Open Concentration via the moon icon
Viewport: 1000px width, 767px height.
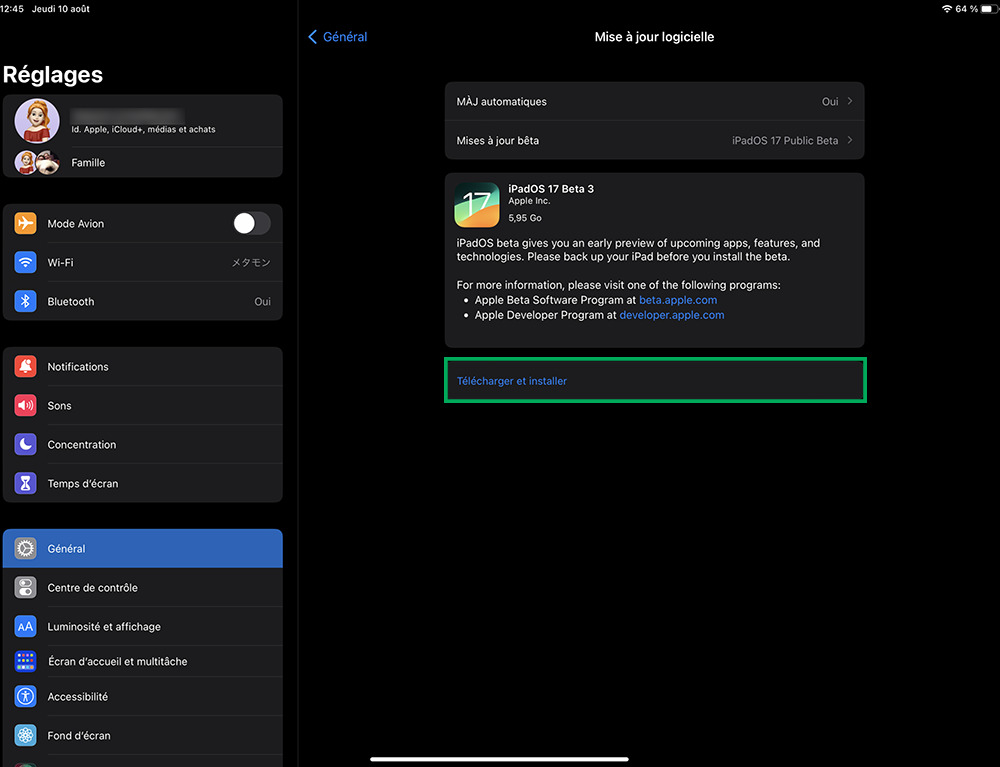pyautogui.click(x=25, y=444)
